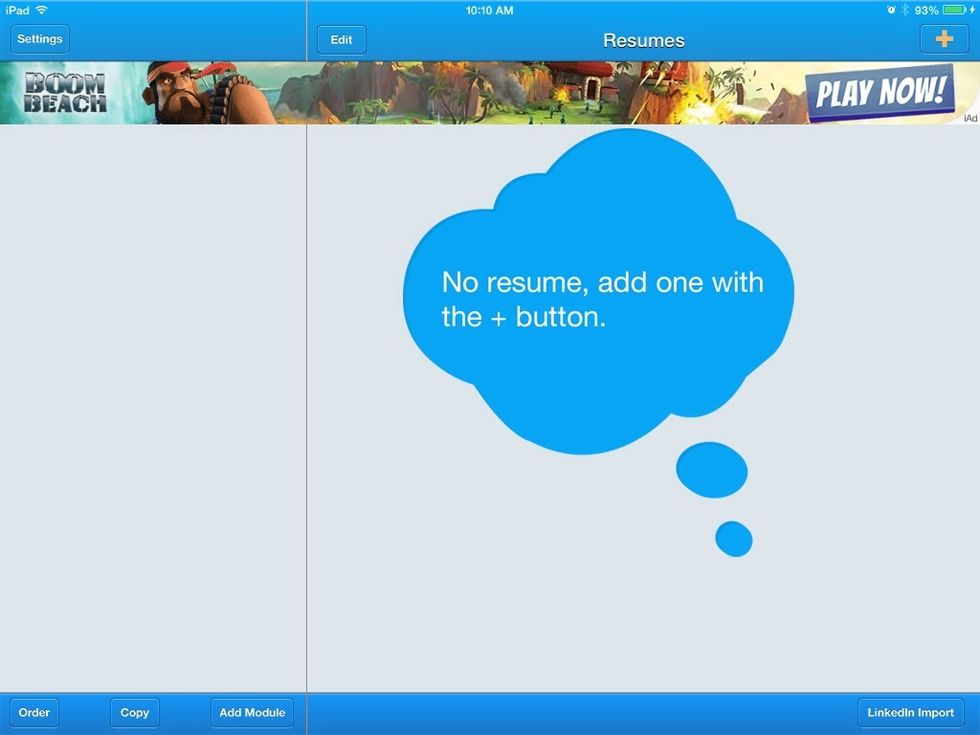Tap the charging bolt icon in the status bar

coord(972,10)
